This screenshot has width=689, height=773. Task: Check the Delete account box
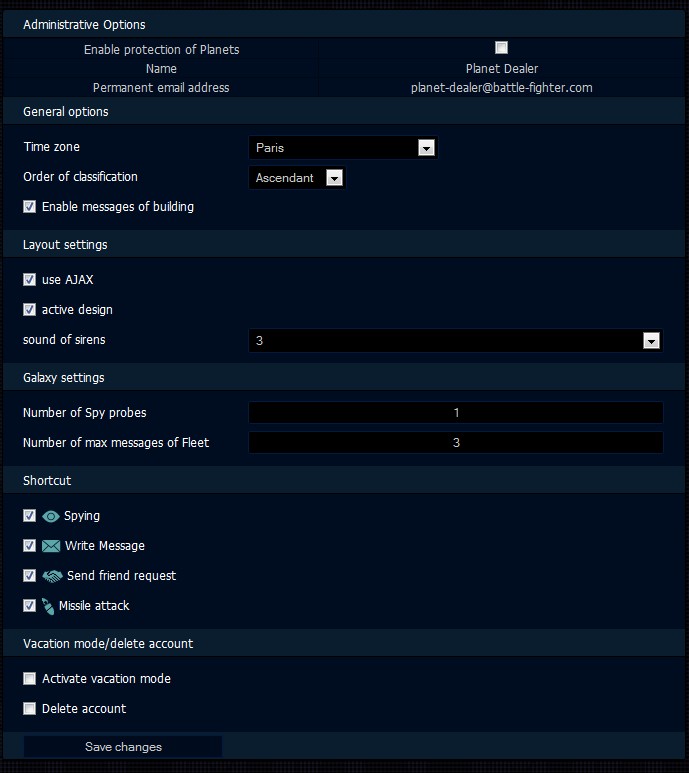[29, 709]
